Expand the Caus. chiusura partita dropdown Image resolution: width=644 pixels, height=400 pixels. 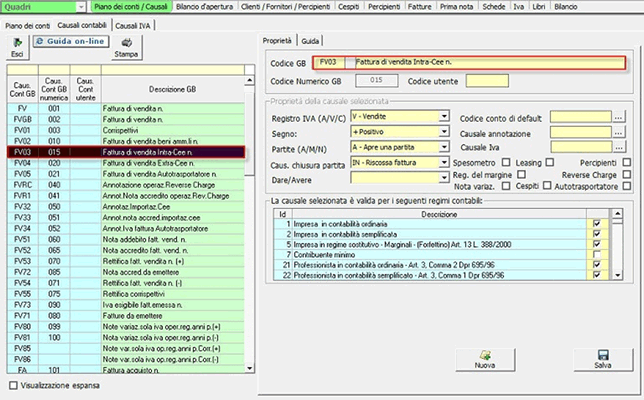pos(443,161)
